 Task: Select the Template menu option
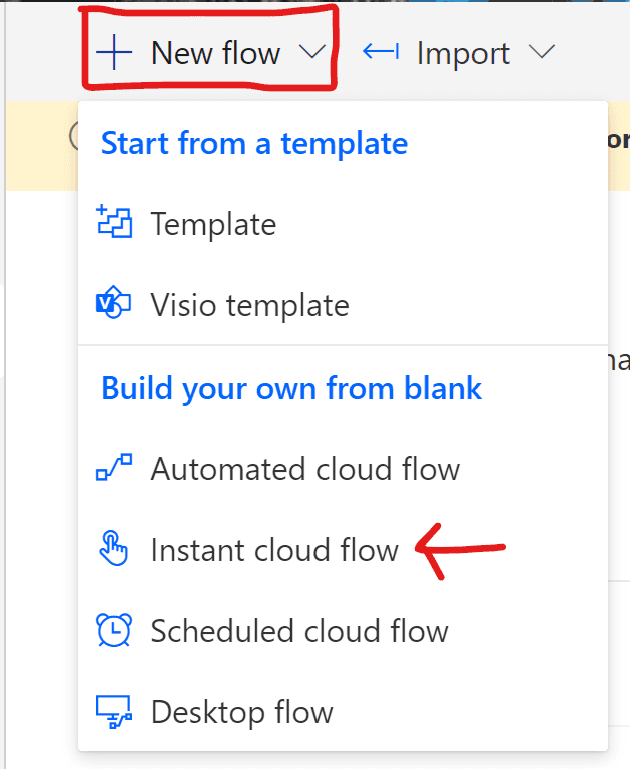tap(213, 224)
